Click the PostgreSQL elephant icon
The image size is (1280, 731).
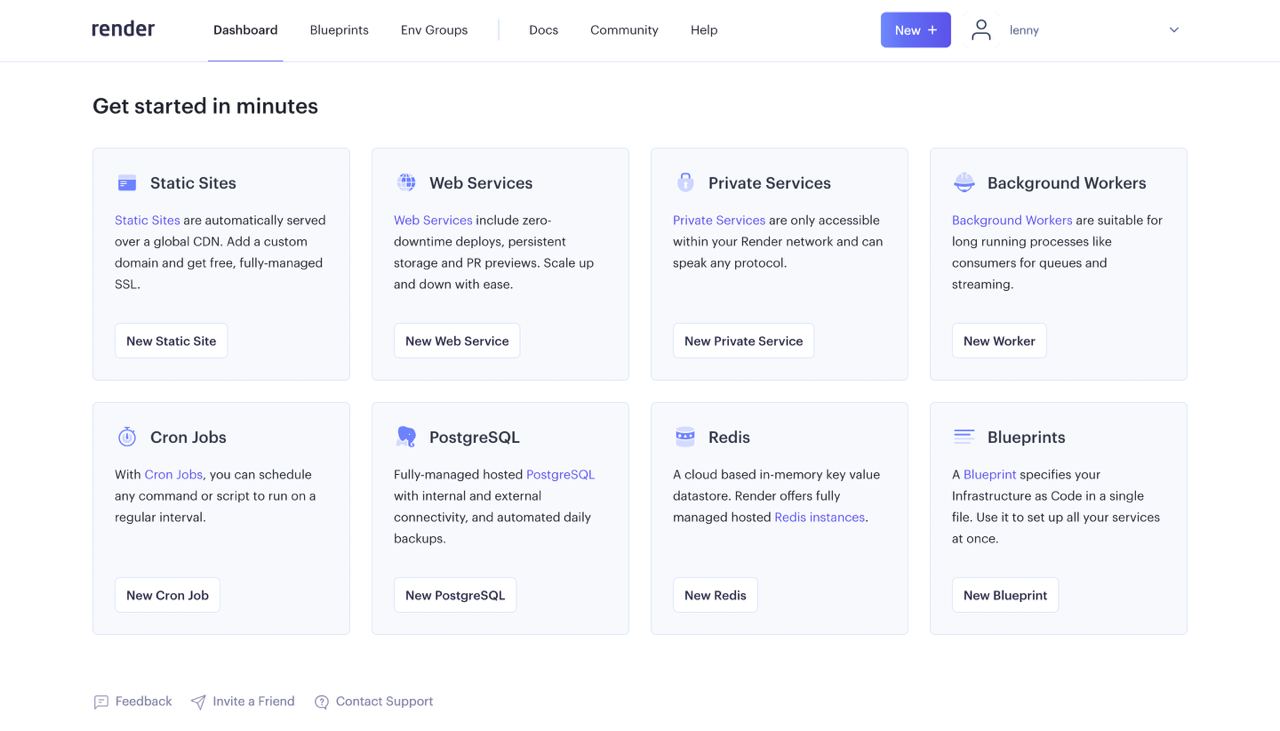(x=406, y=437)
